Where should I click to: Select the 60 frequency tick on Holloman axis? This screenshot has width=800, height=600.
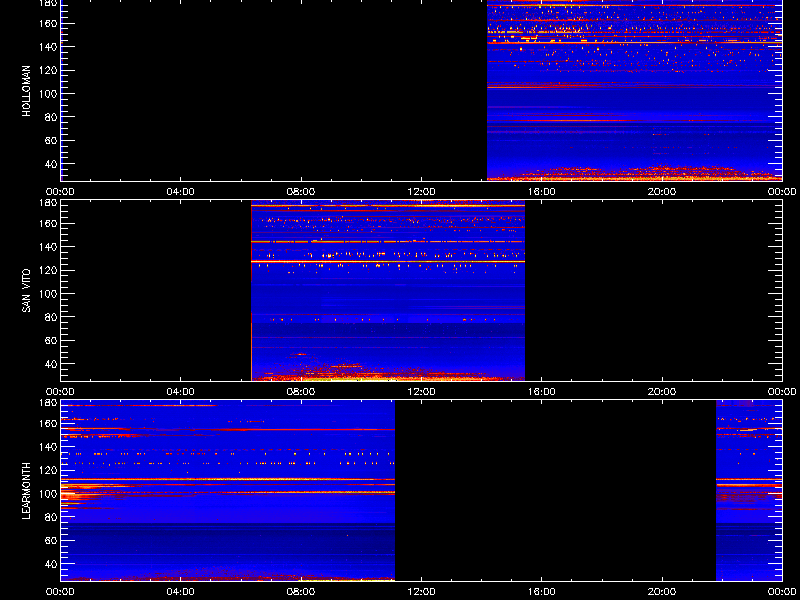click(x=52, y=140)
